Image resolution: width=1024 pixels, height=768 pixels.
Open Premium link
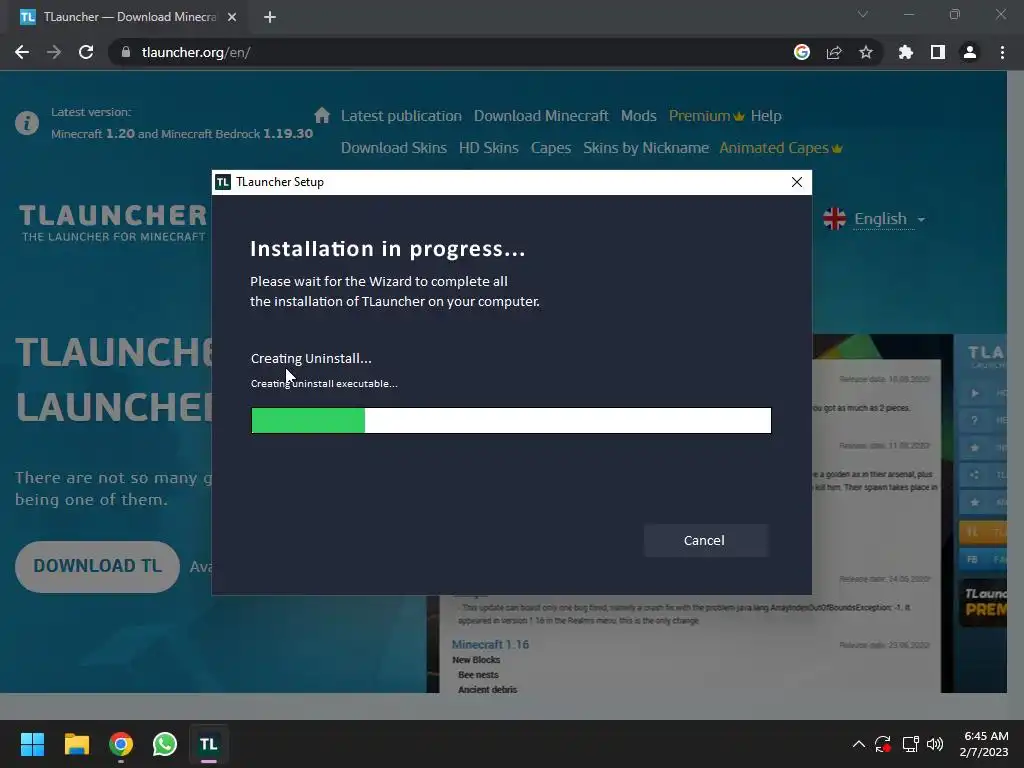(x=707, y=116)
